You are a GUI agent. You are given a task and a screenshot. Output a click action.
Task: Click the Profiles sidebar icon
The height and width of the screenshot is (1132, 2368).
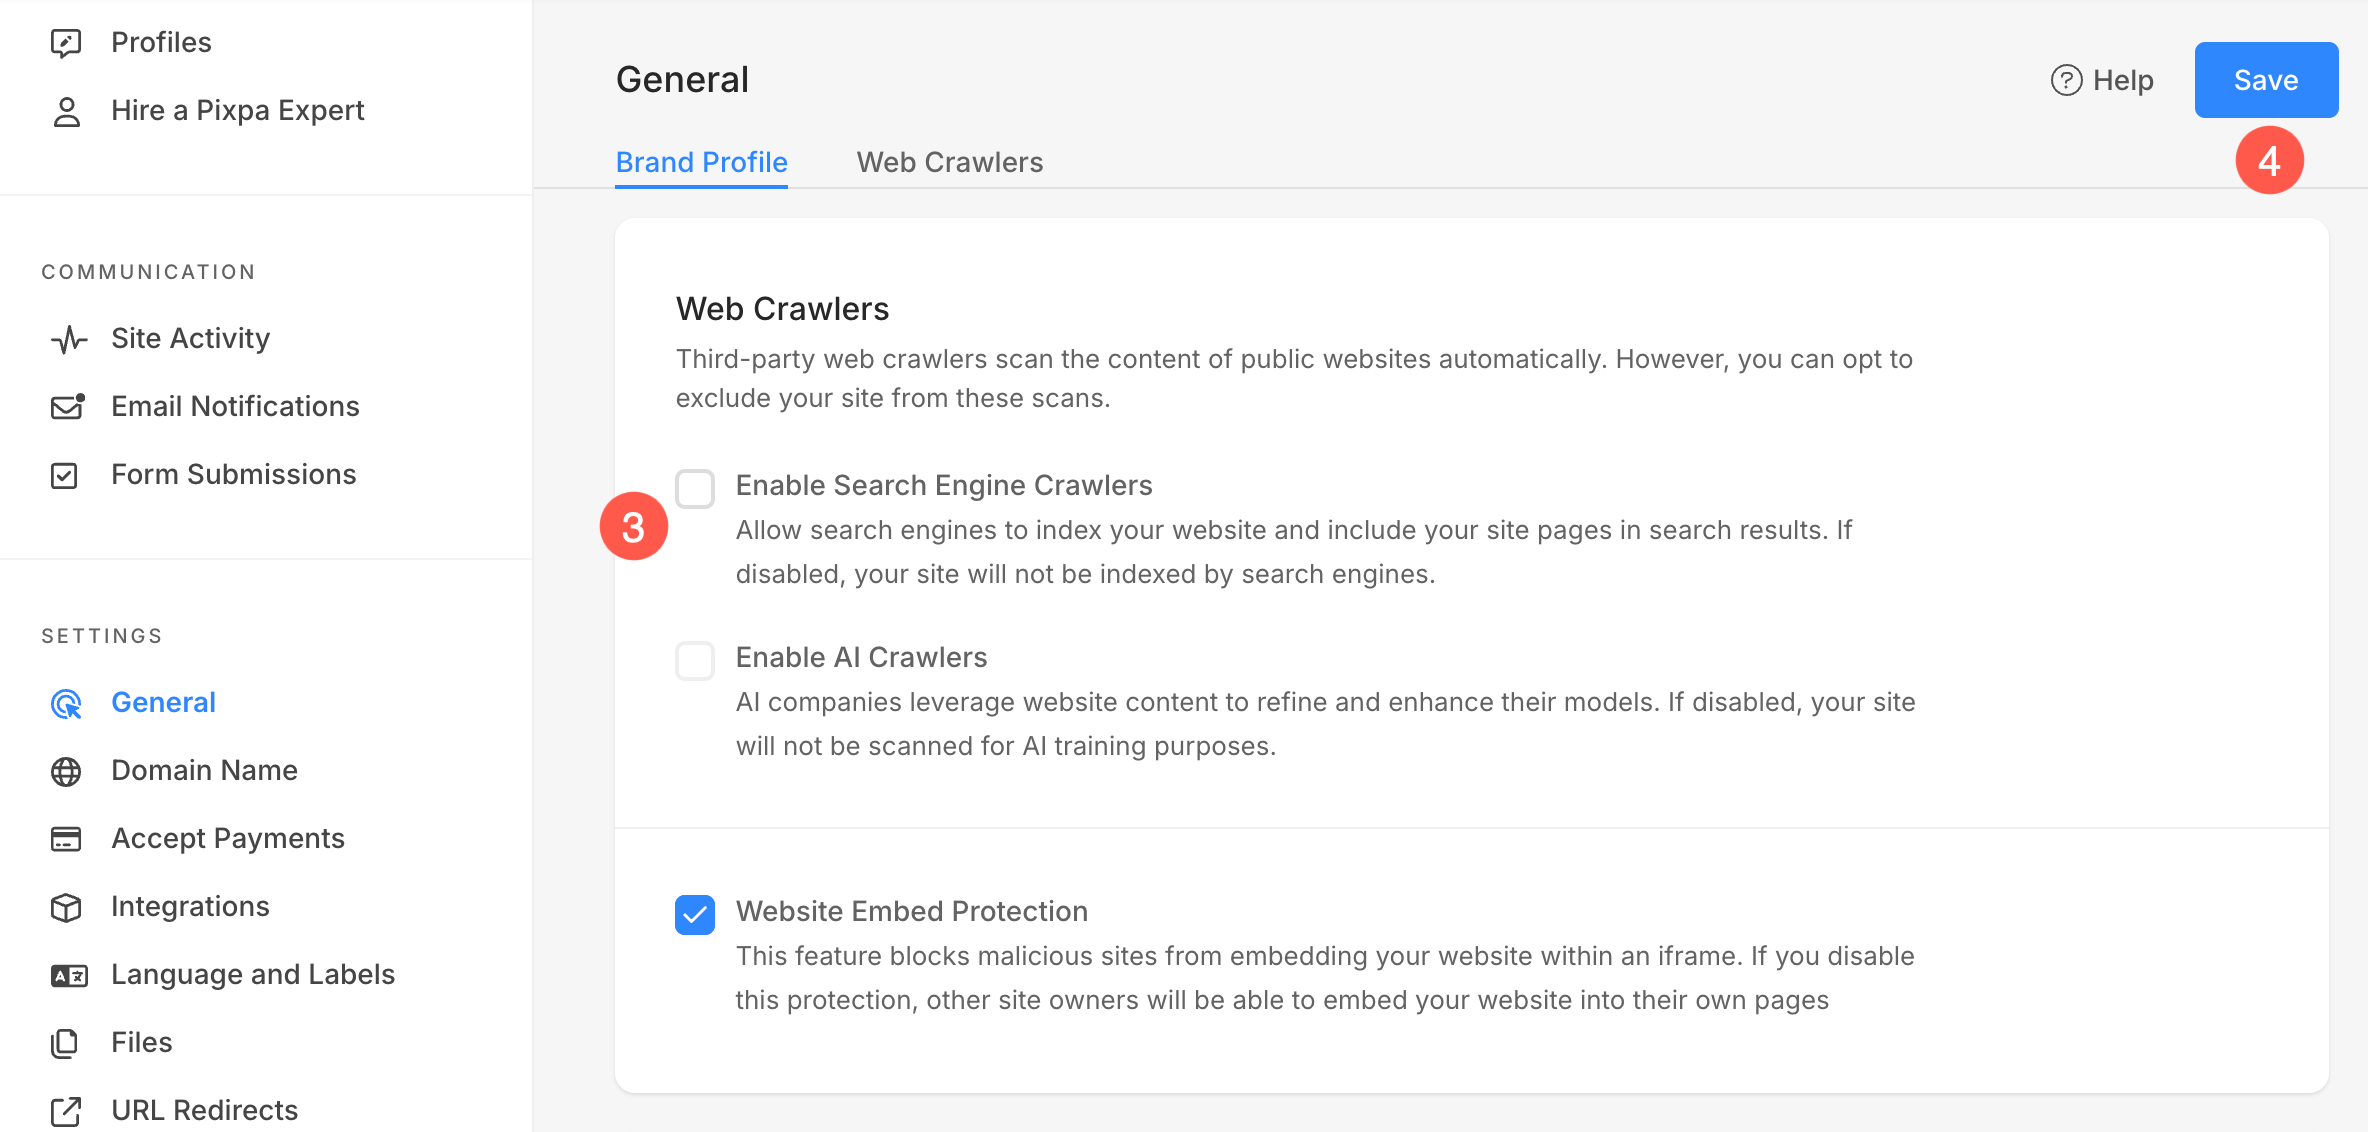66,43
